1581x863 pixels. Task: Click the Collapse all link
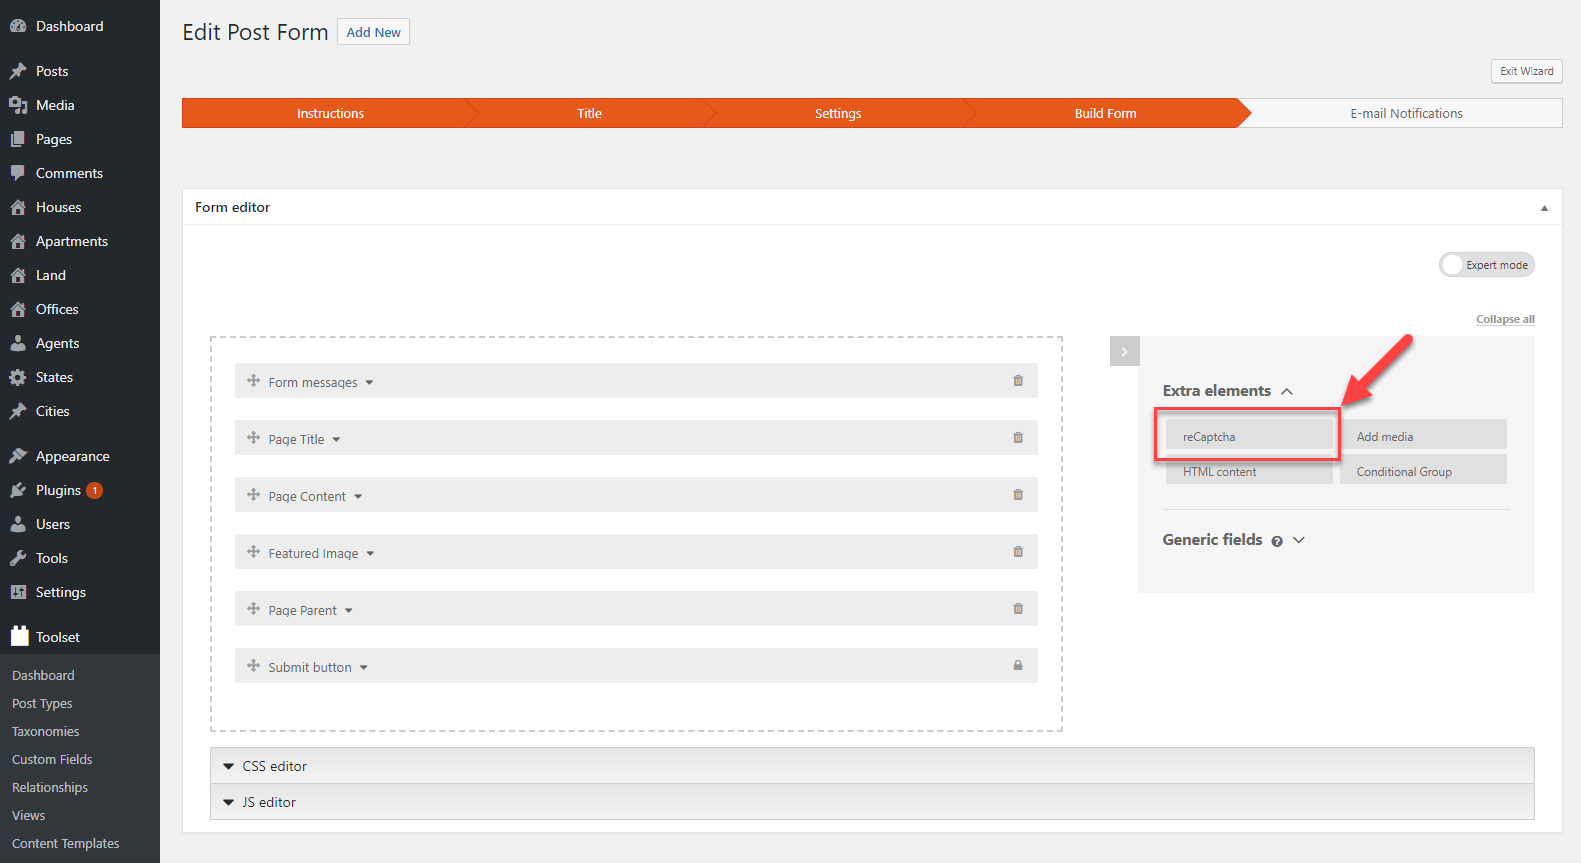pos(1505,319)
